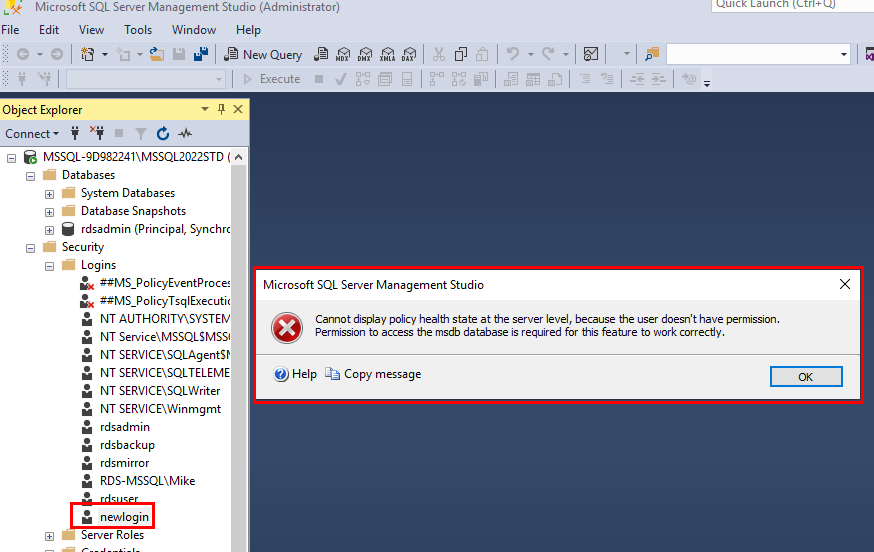
Task: Click the Parse checkmark icon
Action: (340, 79)
